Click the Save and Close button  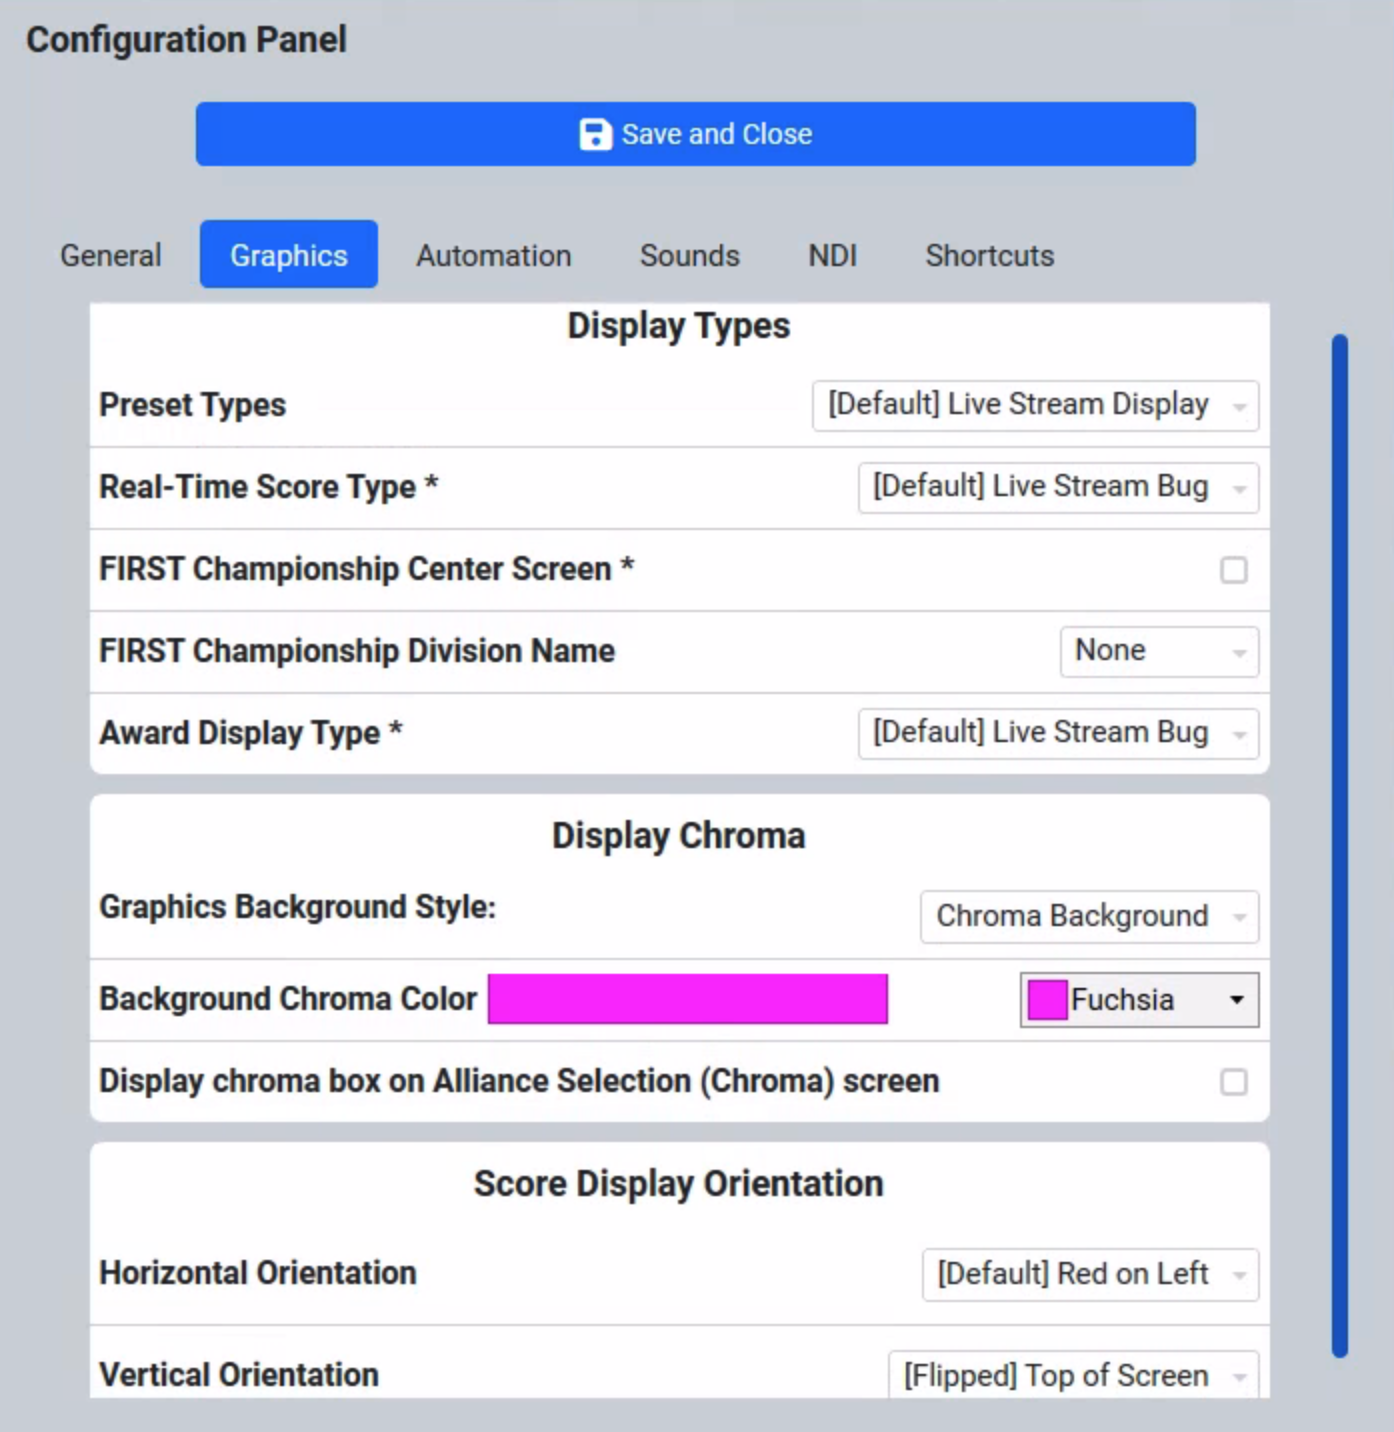[x=695, y=134]
